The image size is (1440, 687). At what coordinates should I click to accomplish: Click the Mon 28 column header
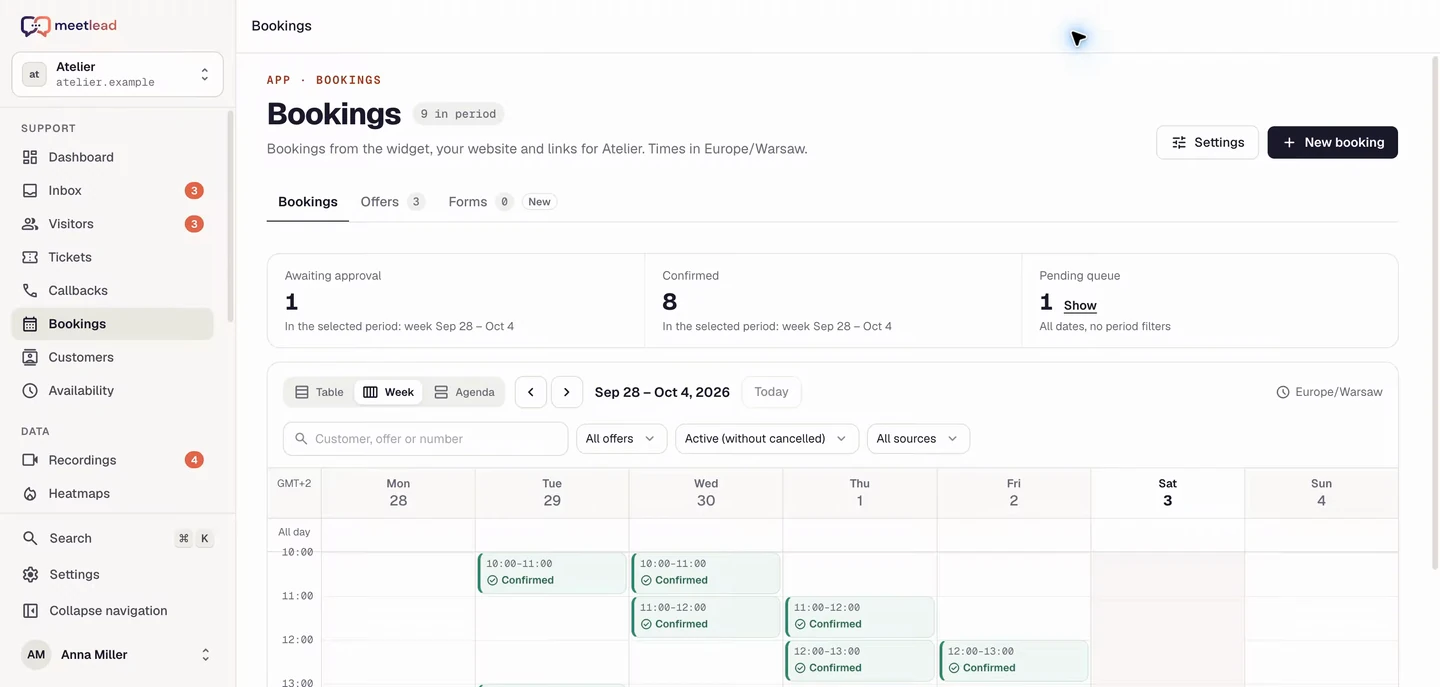pos(398,492)
